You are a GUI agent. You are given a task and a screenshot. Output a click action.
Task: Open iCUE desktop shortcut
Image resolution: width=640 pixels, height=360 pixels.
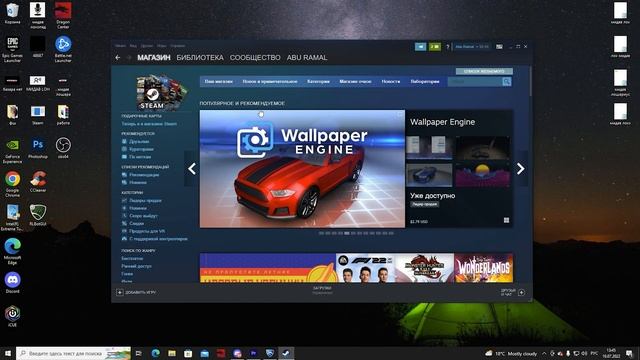(x=12, y=316)
